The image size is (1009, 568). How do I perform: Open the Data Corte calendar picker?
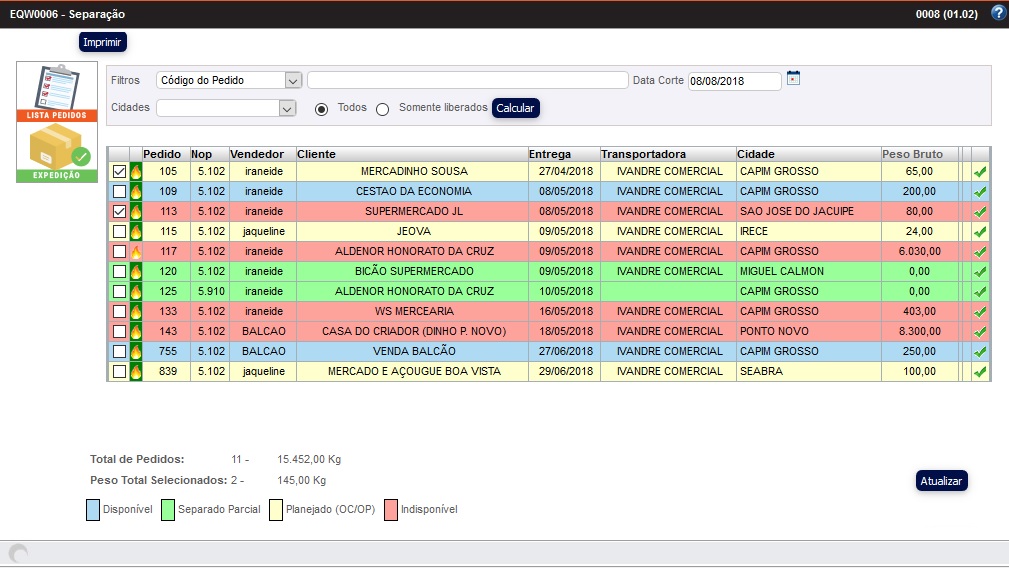793,78
